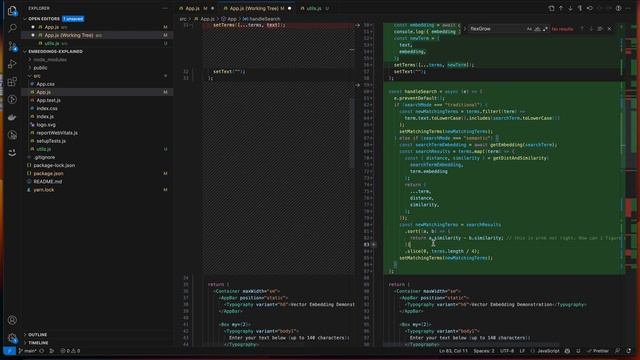Click Explorer panel more actions ellipsis
Viewport: 640px width, 360px height.
165,8
